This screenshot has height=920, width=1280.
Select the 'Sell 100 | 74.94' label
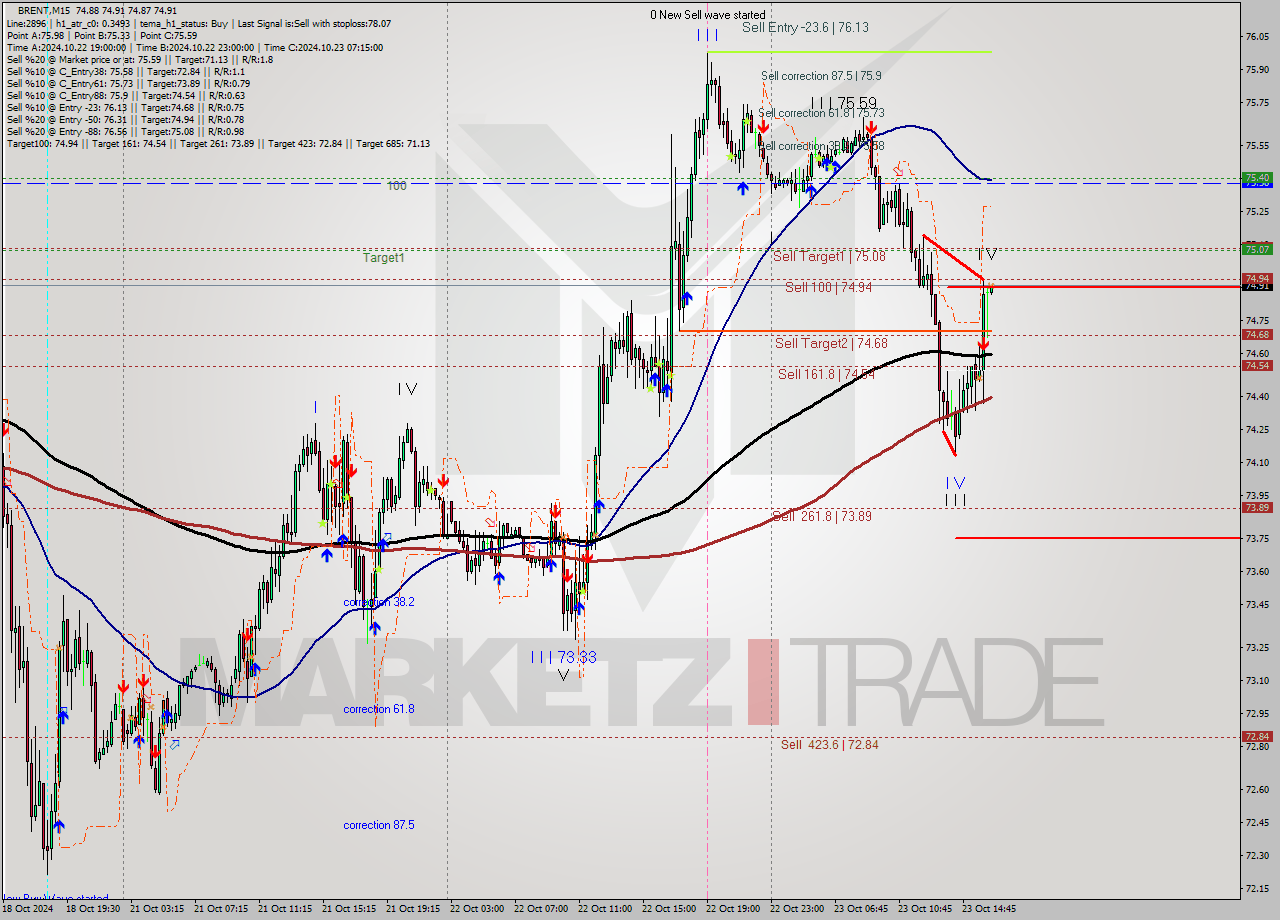pos(828,287)
